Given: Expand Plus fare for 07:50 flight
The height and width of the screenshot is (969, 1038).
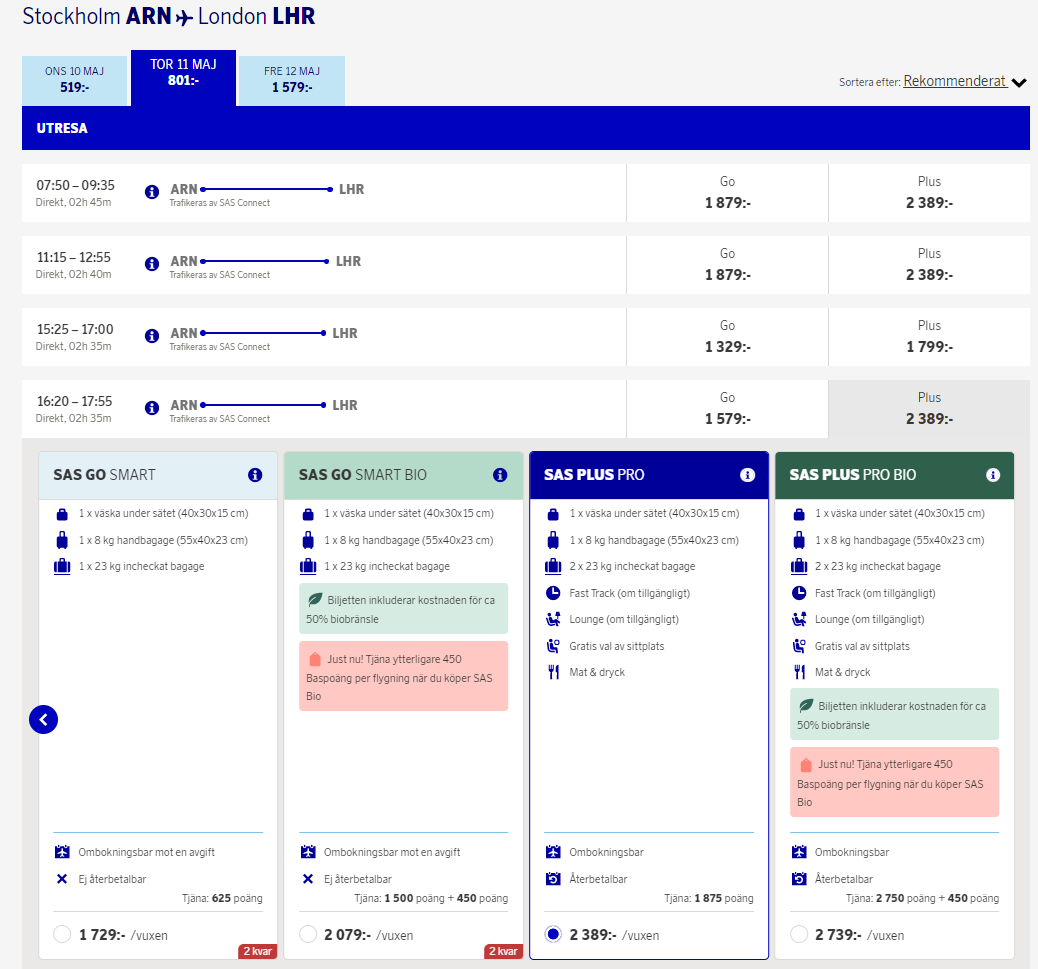Looking at the screenshot, I should pos(929,193).
